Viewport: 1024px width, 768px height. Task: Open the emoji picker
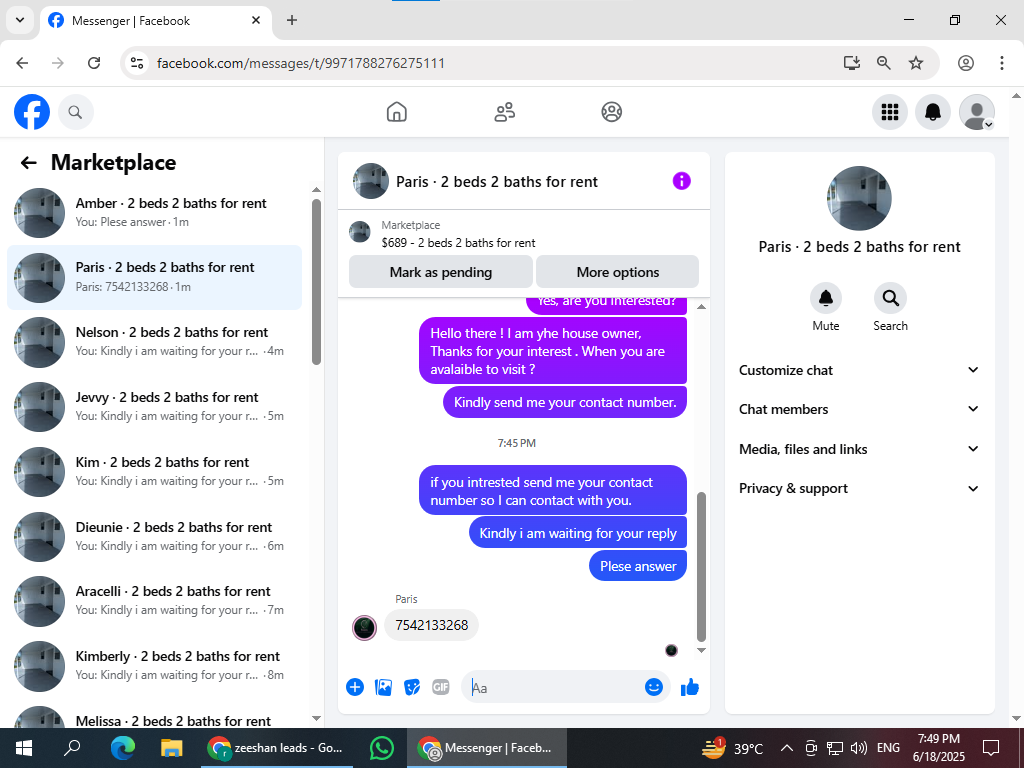click(x=654, y=687)
